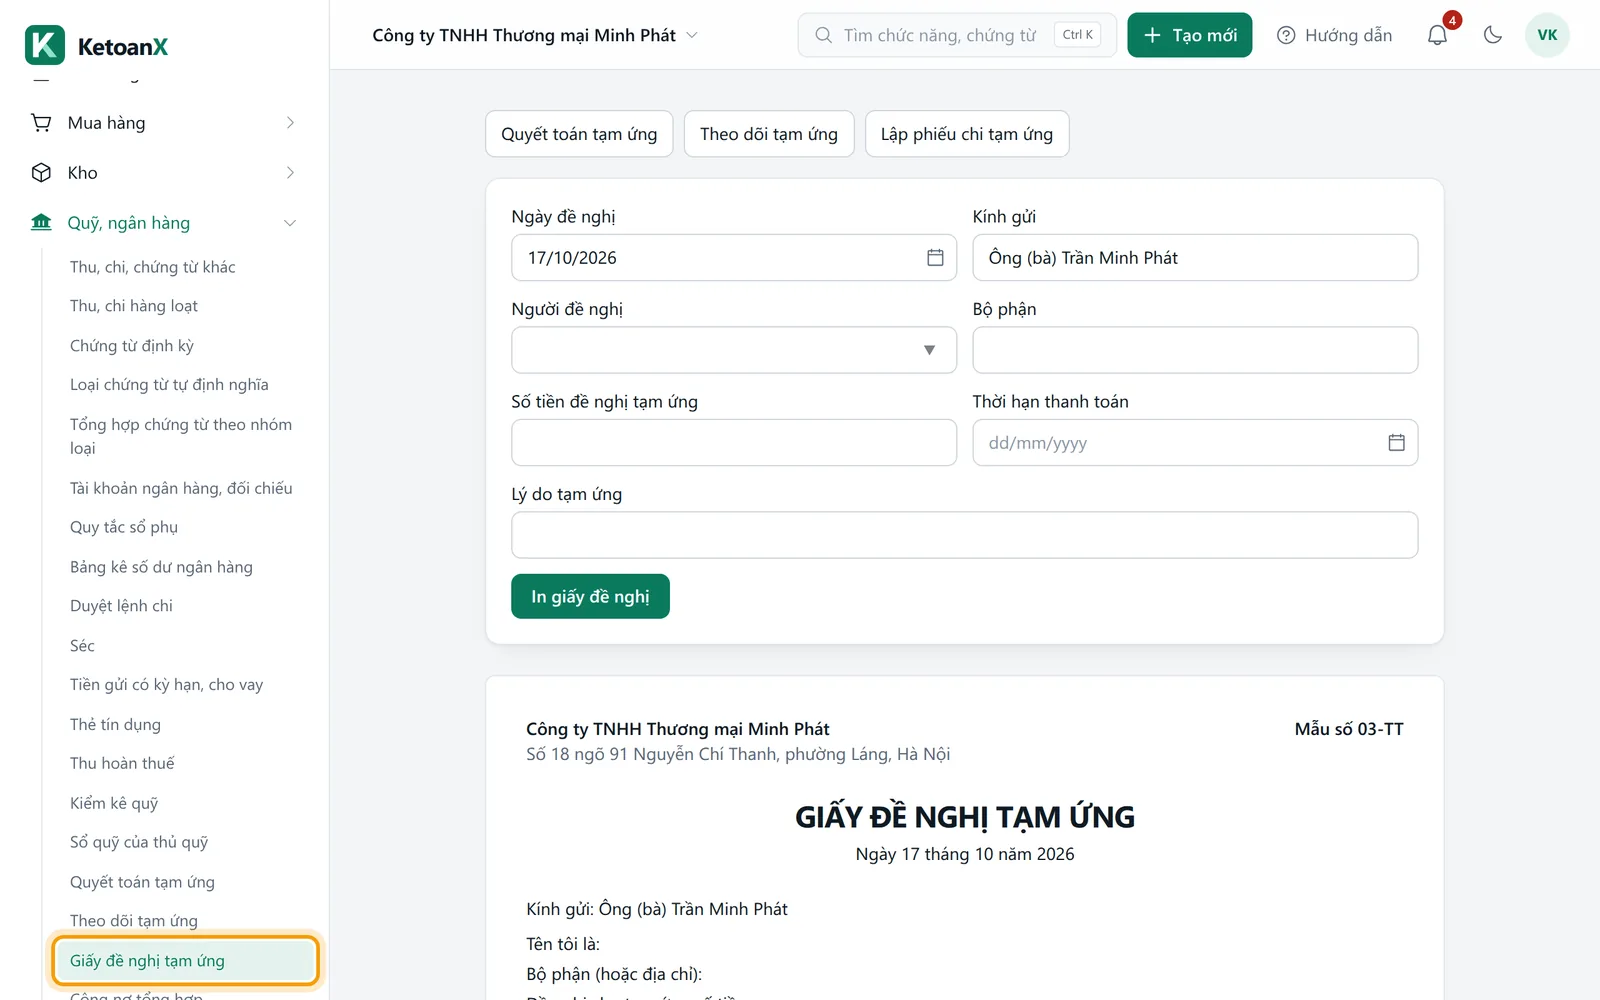This screenshot has height=1000, width=1600.
Task: Click Lập phiếu chi tạm ứng button
Action: pos(967,134)
